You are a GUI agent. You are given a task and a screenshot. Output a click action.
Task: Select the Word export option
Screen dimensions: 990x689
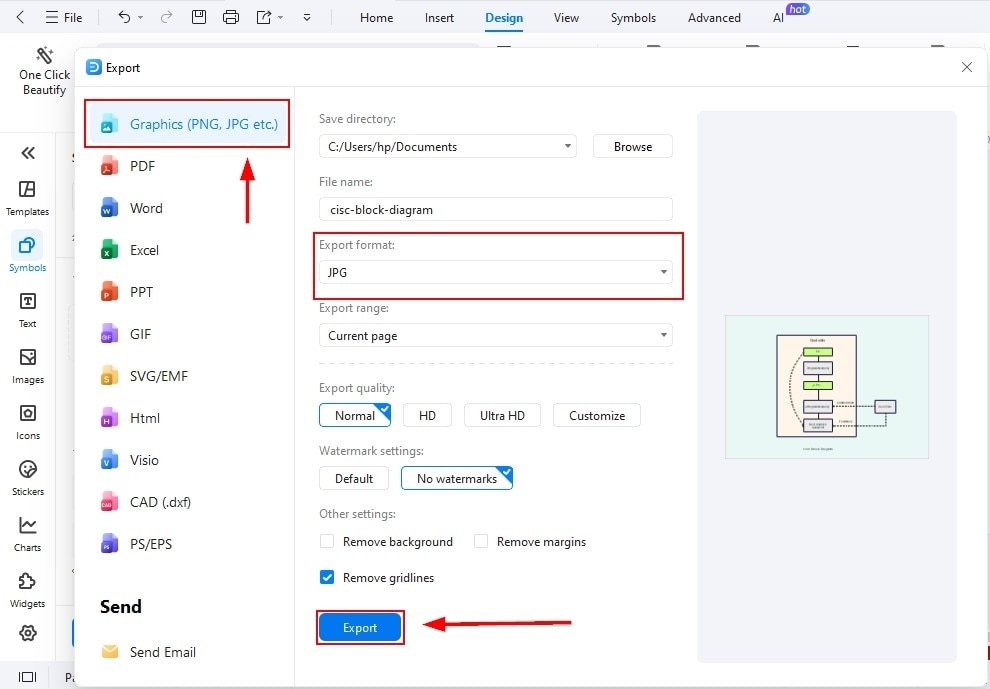(145, 208)
